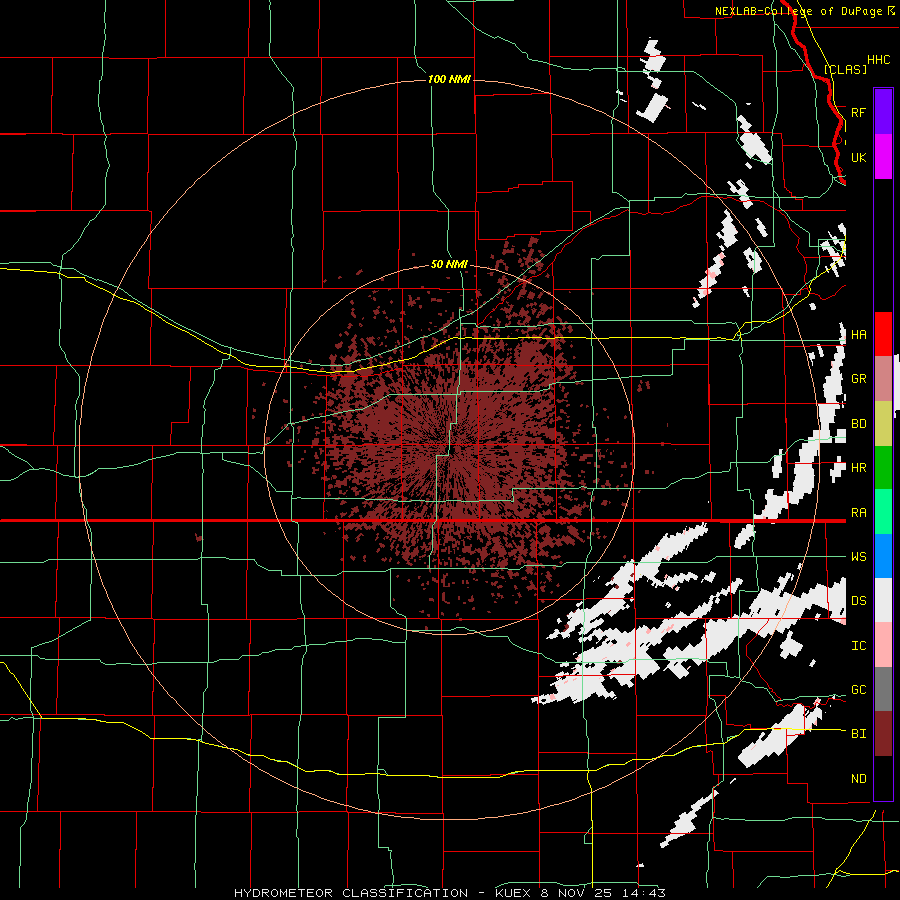Click the HA legend label
The image size is (900, 900).
coord(858,334)
